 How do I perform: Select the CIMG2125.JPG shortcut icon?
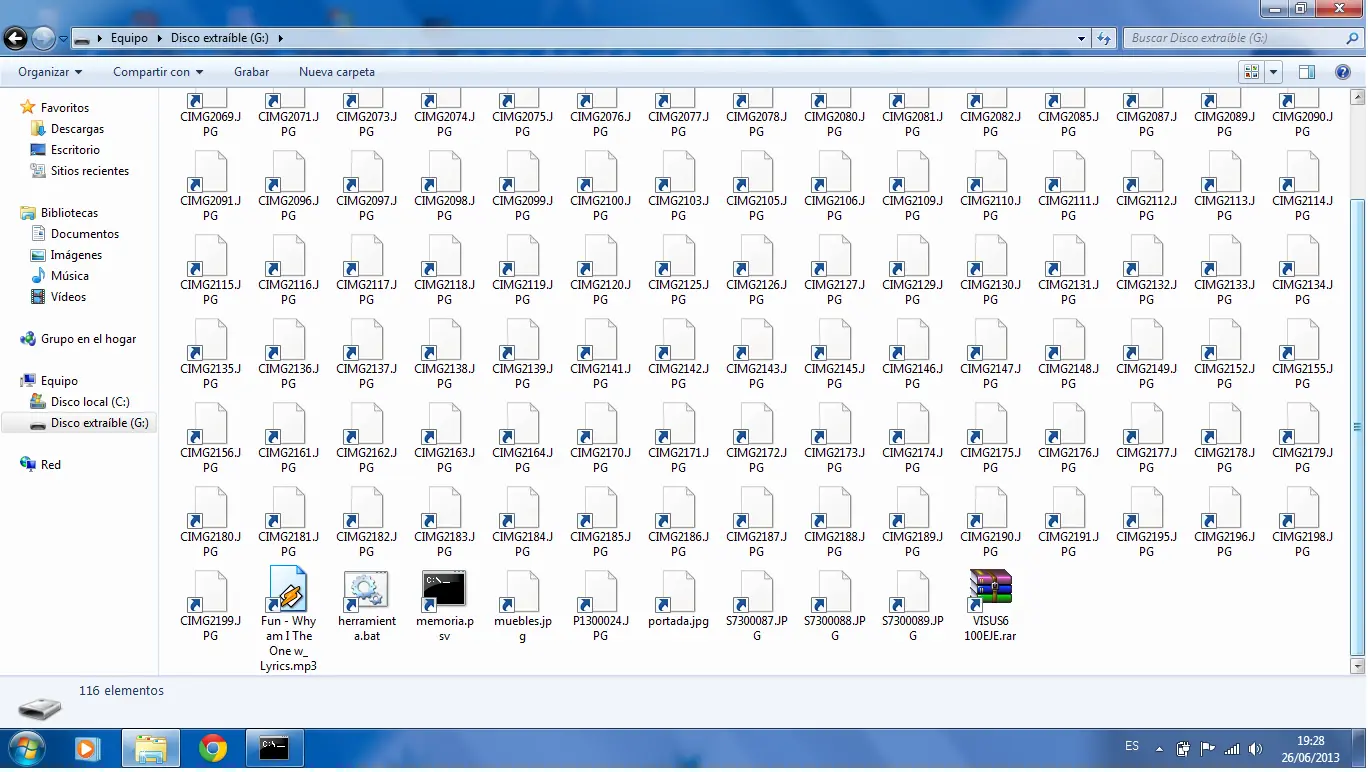tap(678, 255)
